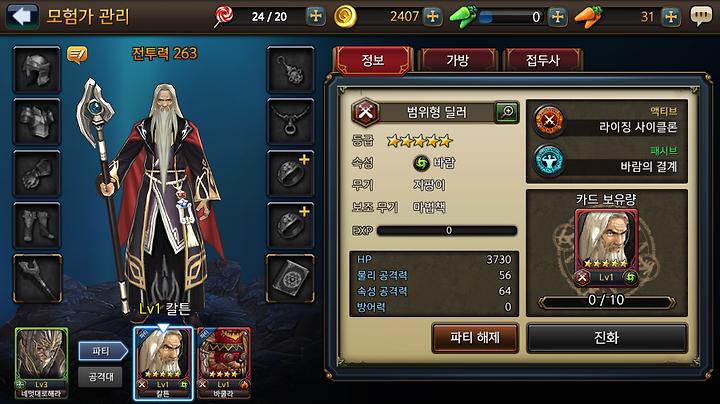The height and width of the screenshot is (404, 720).
Task: Toggle the 파티 roster filter
Action: 102,351
